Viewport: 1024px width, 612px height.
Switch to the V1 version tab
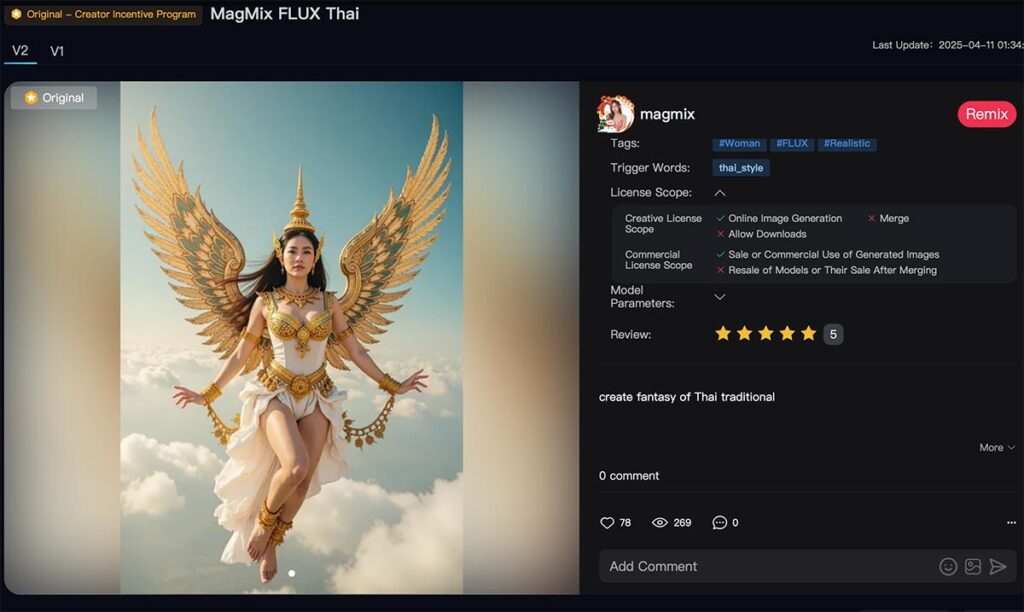(57, 51)
